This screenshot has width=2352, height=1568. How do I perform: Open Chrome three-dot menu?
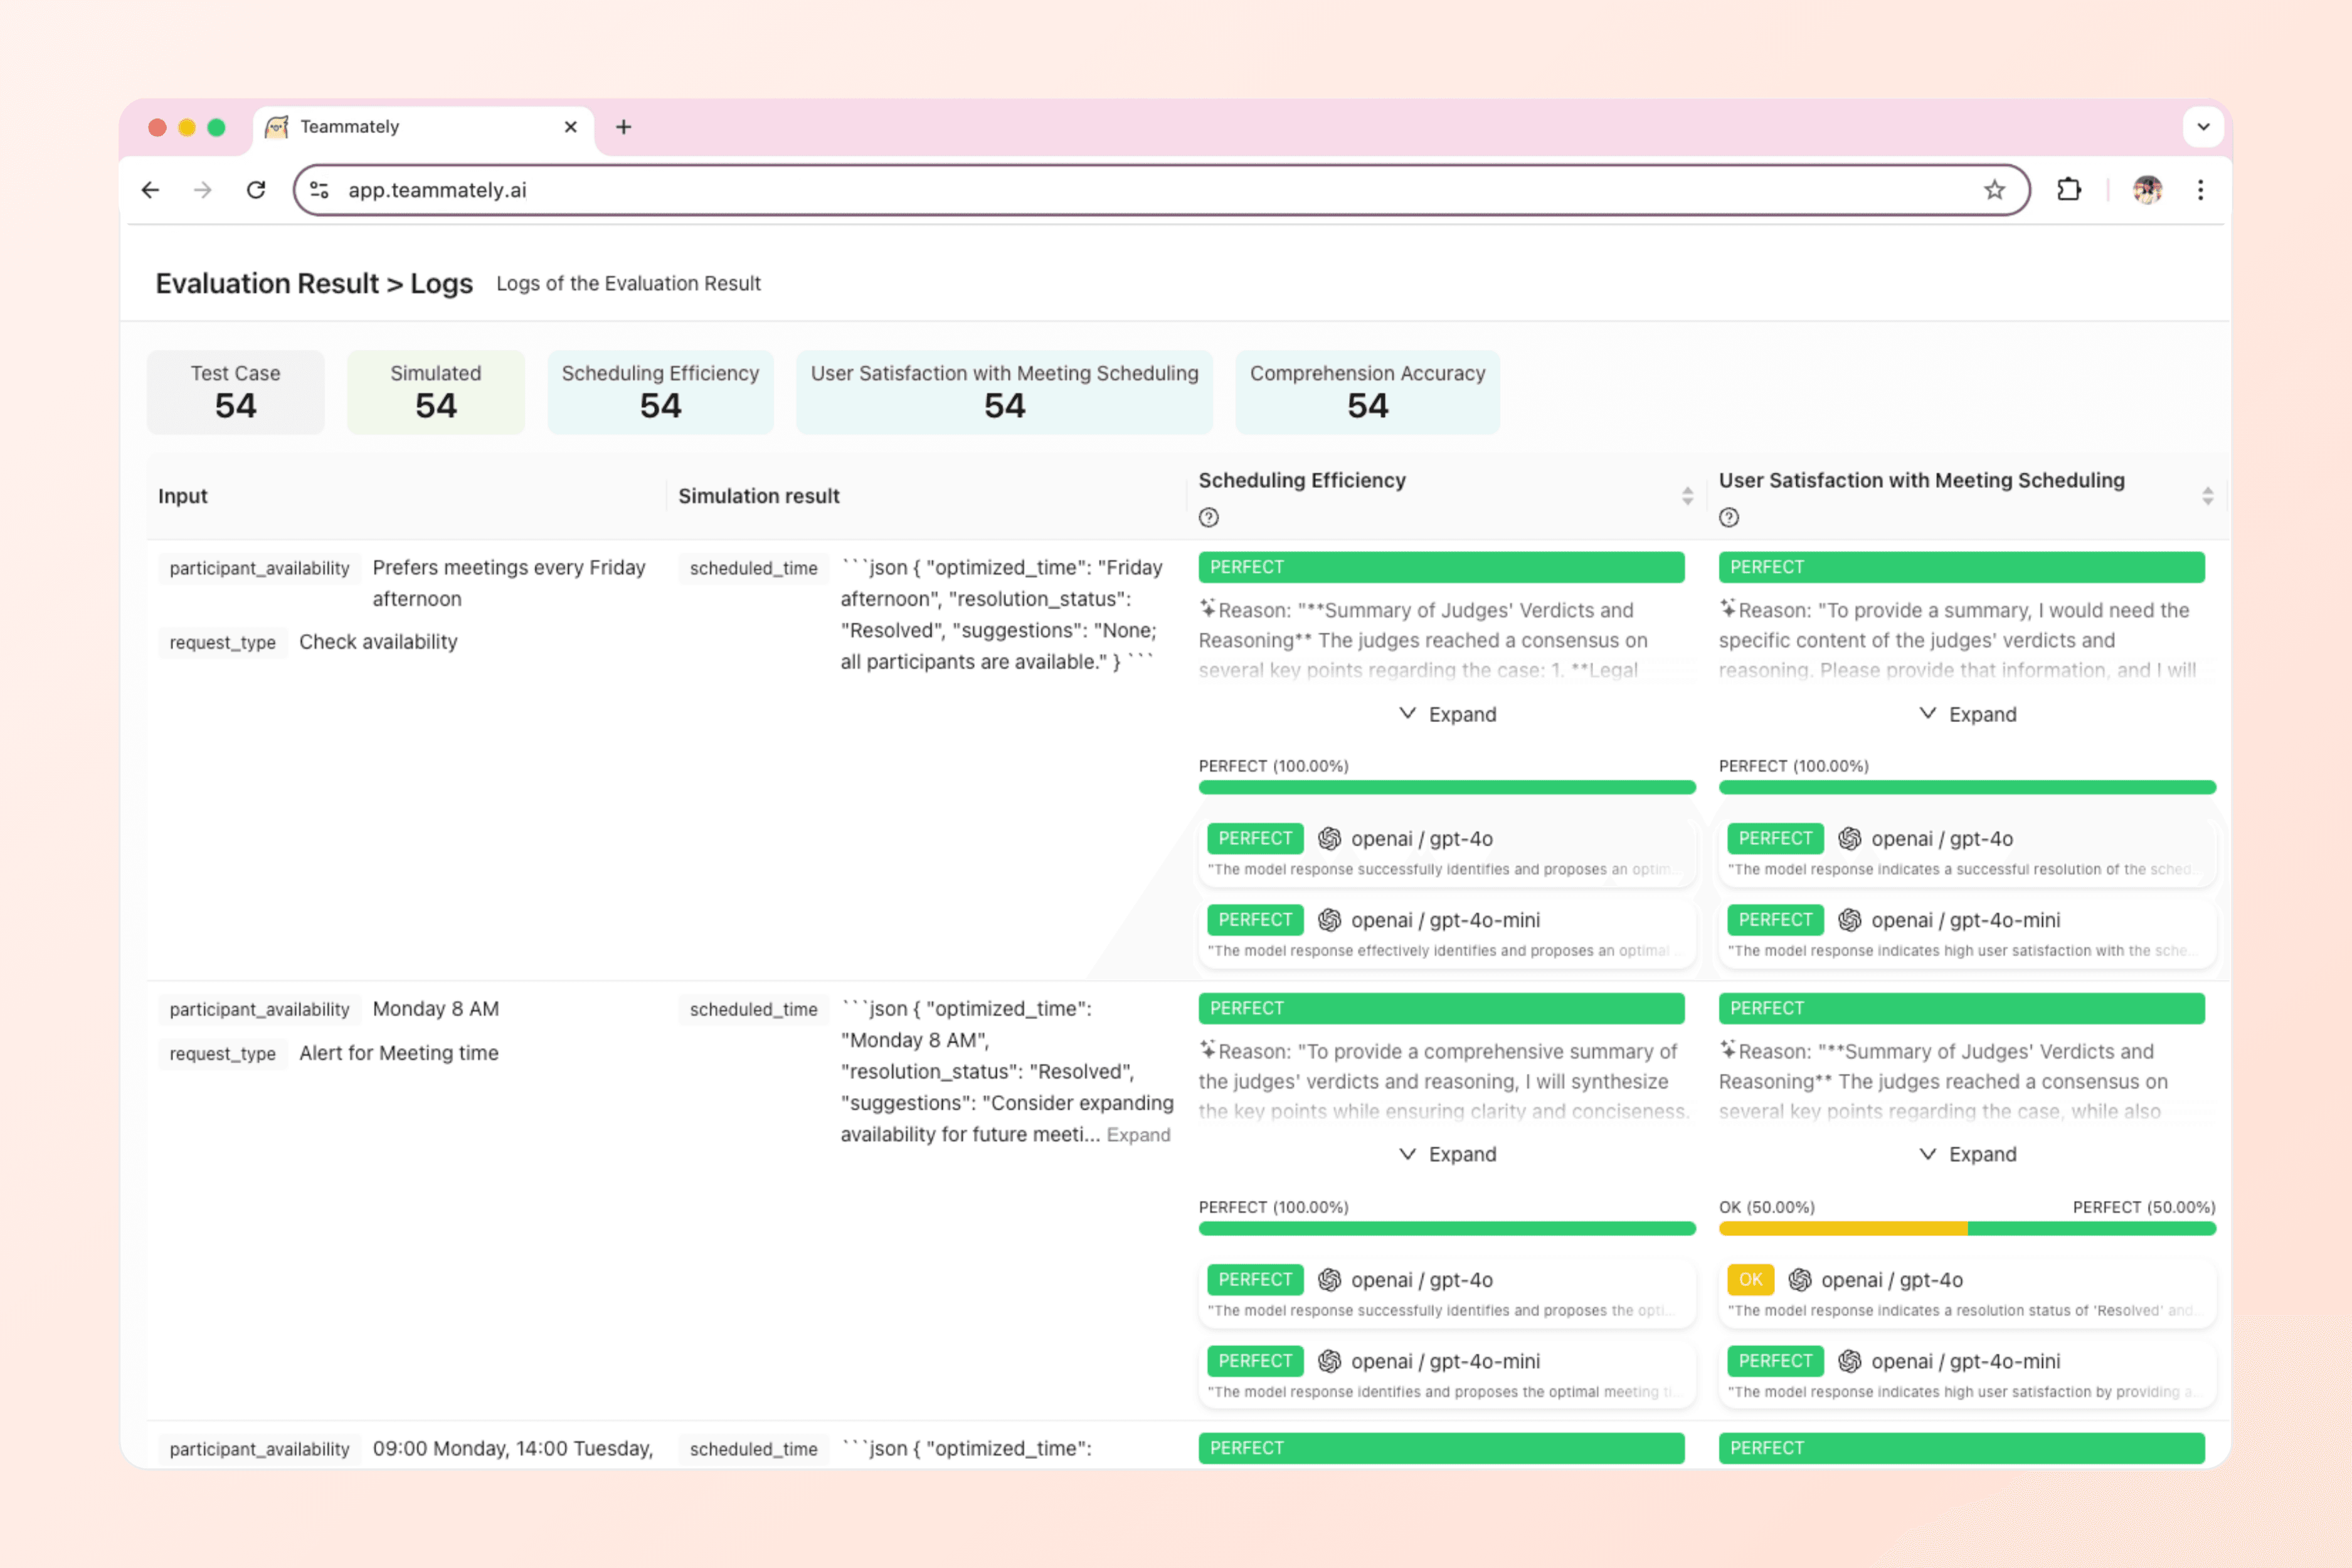coord(2200,190)
